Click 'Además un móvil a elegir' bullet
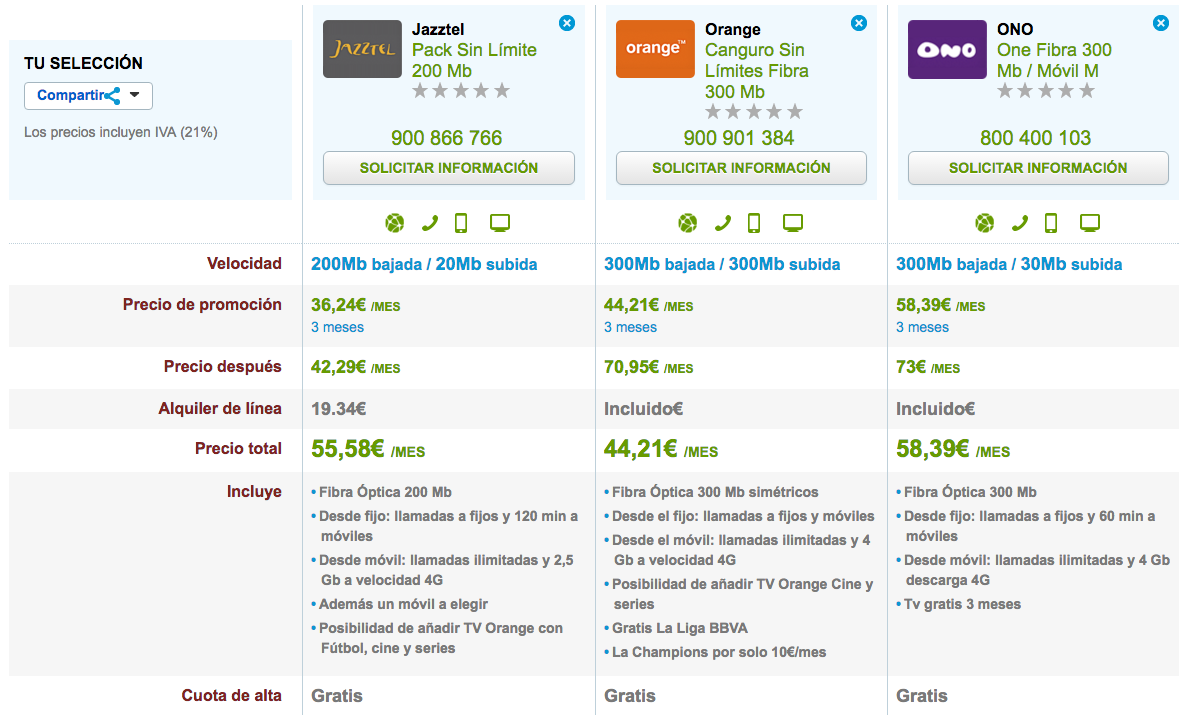This screenshot has width=1183, height=715. [403, 604]
